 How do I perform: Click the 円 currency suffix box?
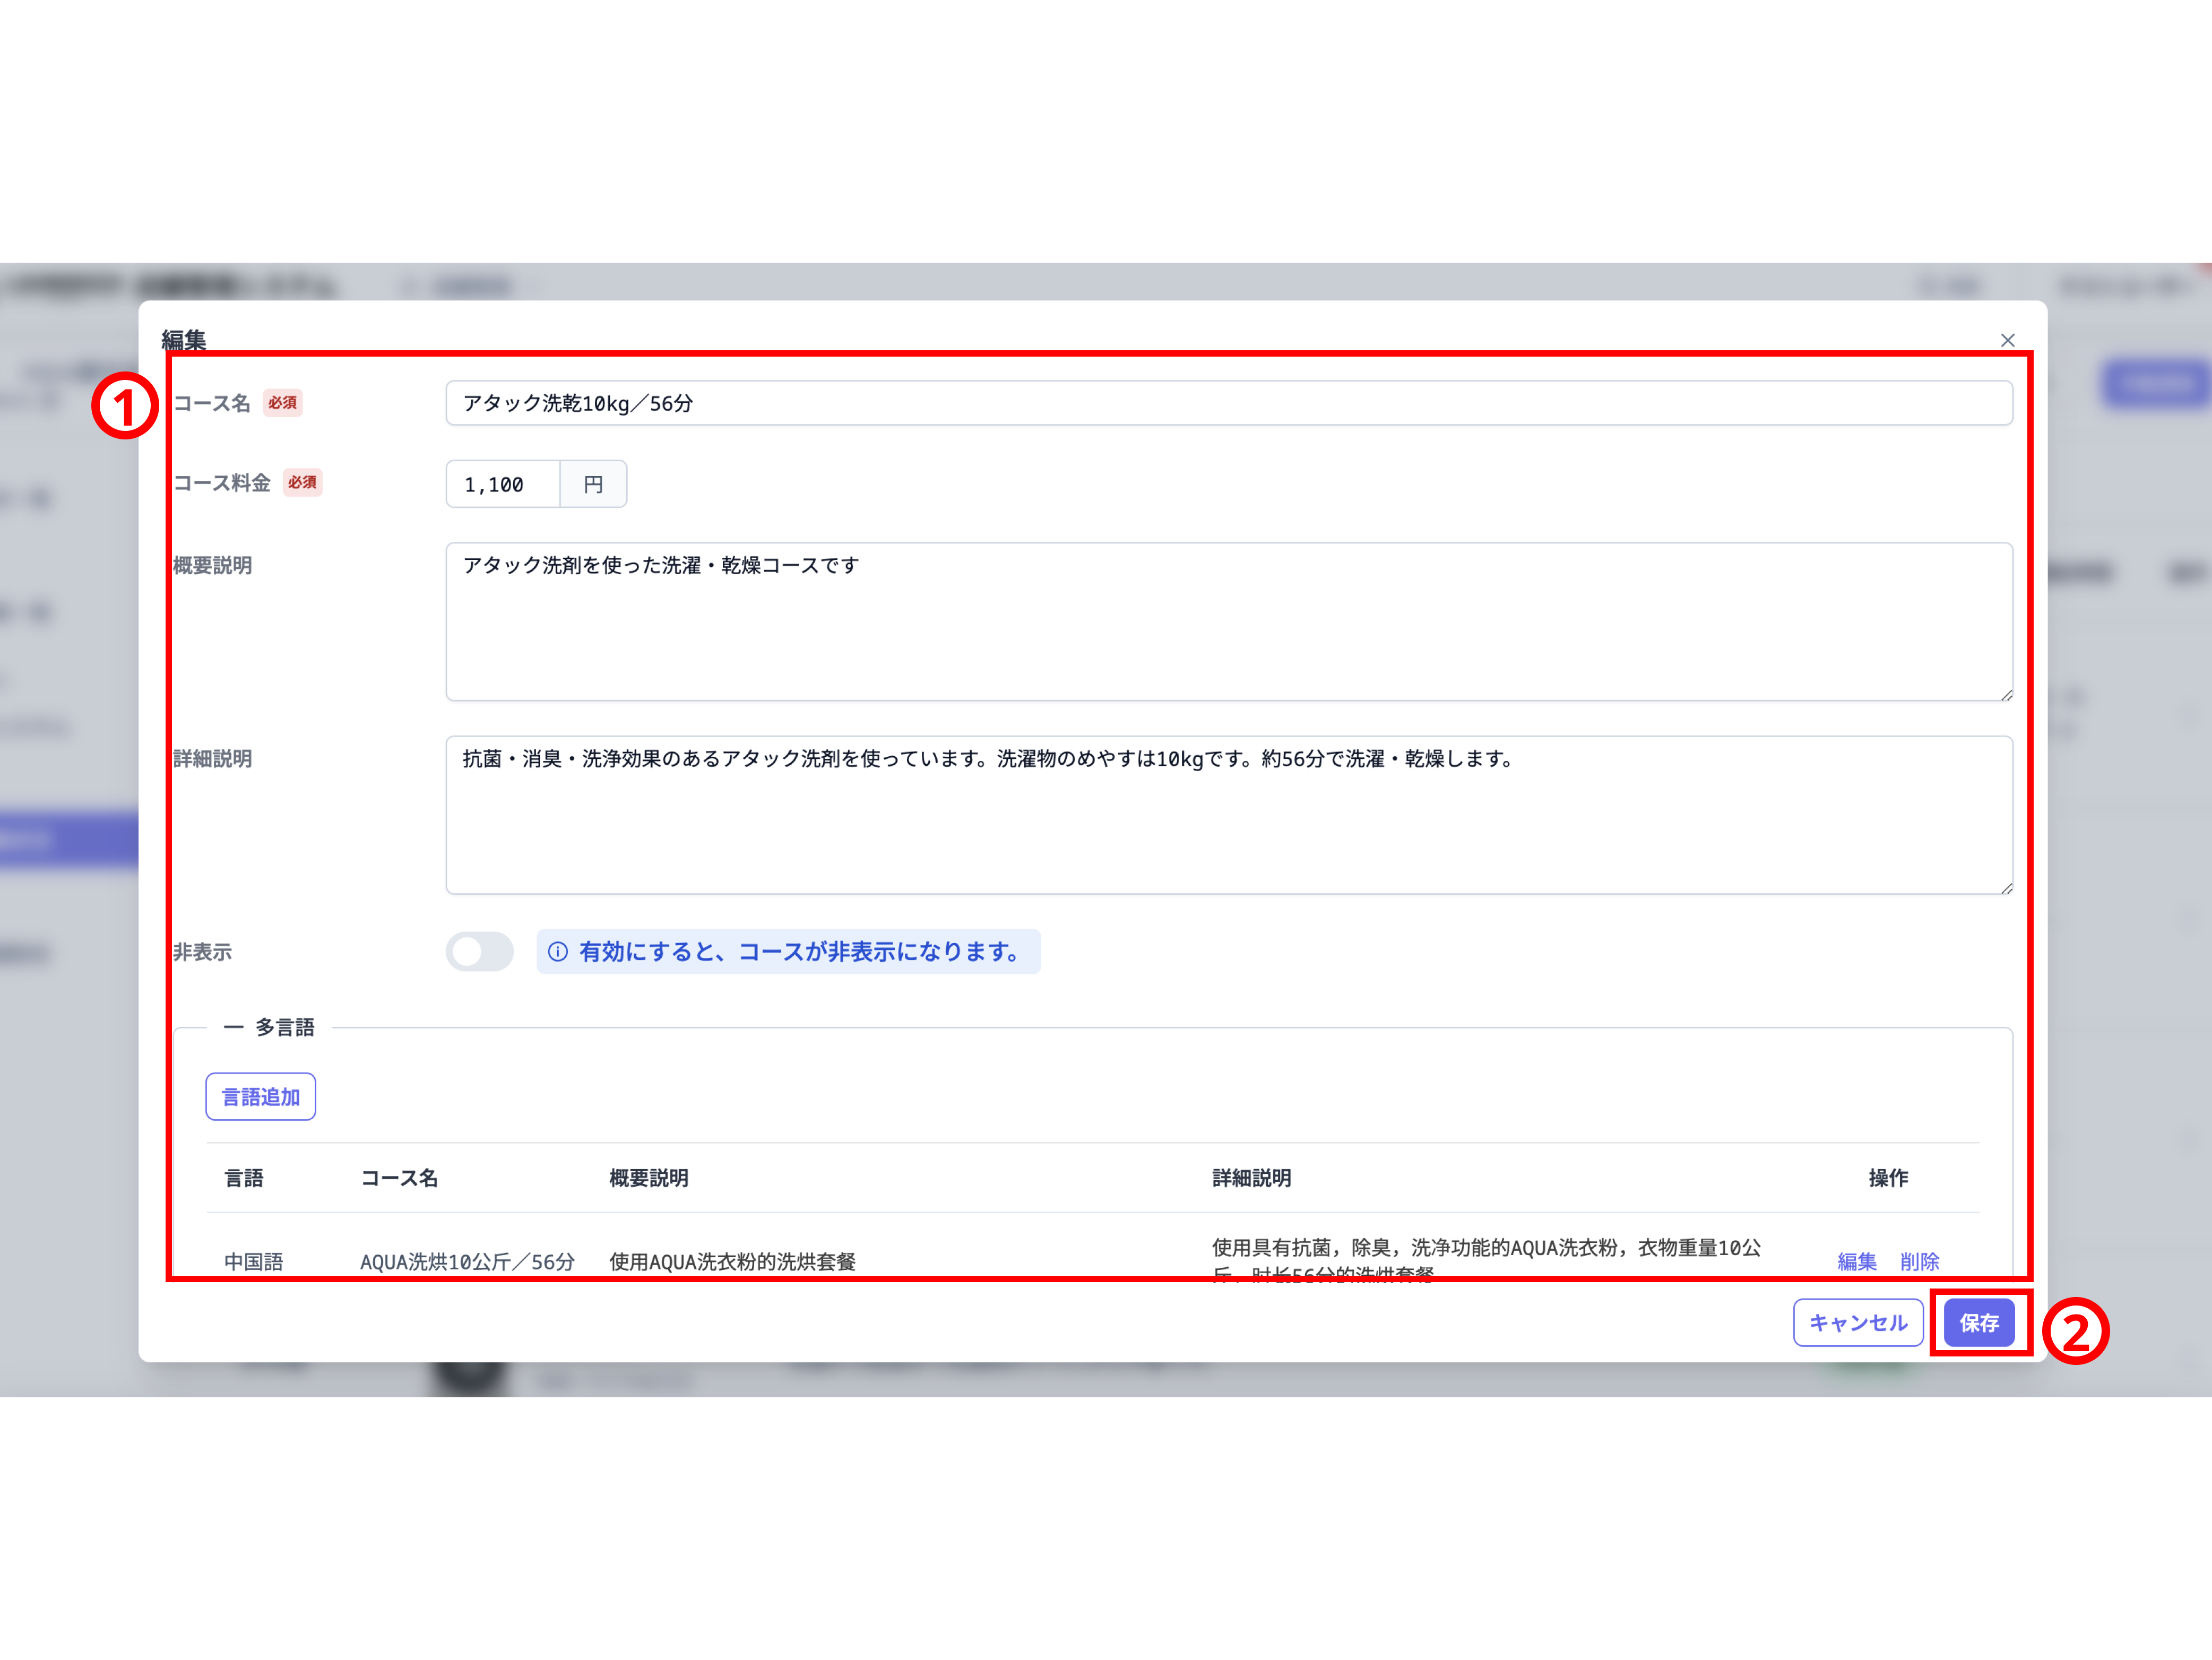click(x=593, y=485)
